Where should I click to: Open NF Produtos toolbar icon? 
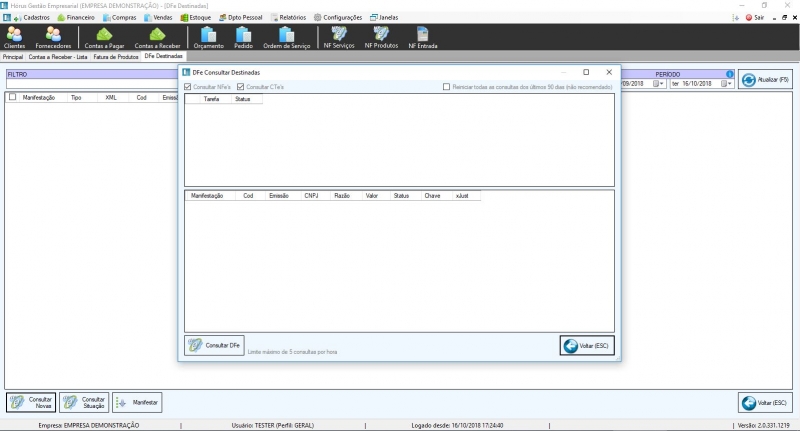pos(381,37)
